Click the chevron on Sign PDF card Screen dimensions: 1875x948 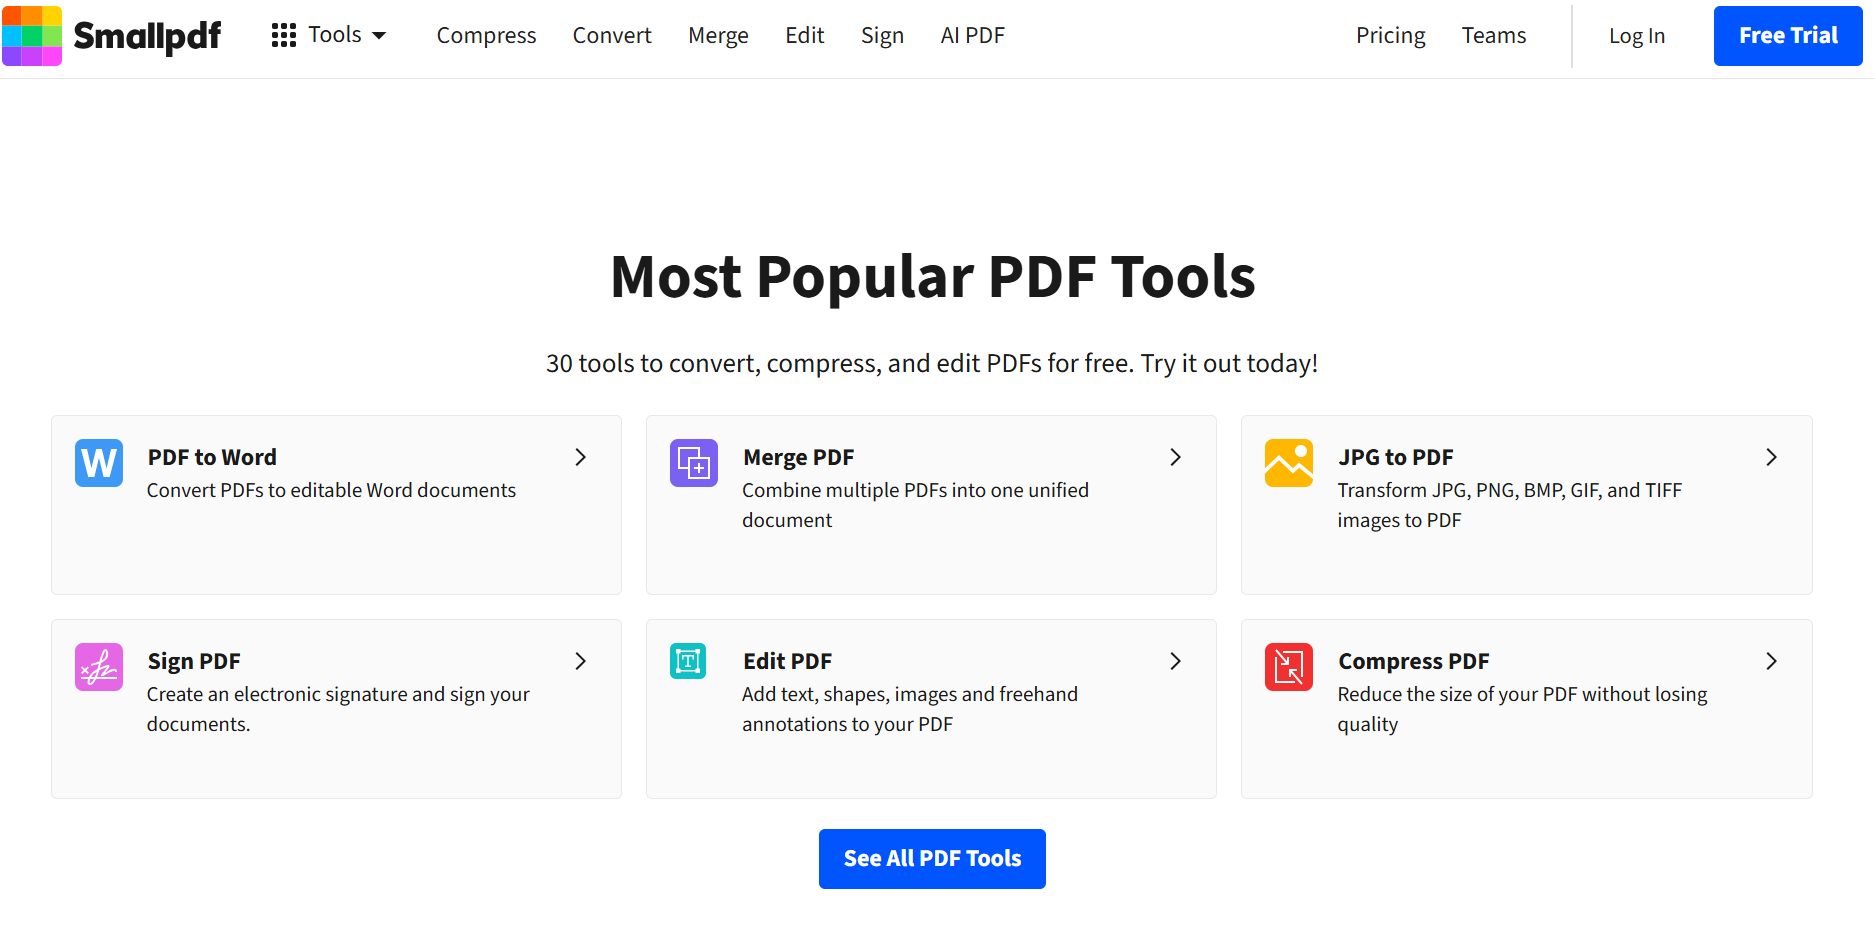coord(581,661)
